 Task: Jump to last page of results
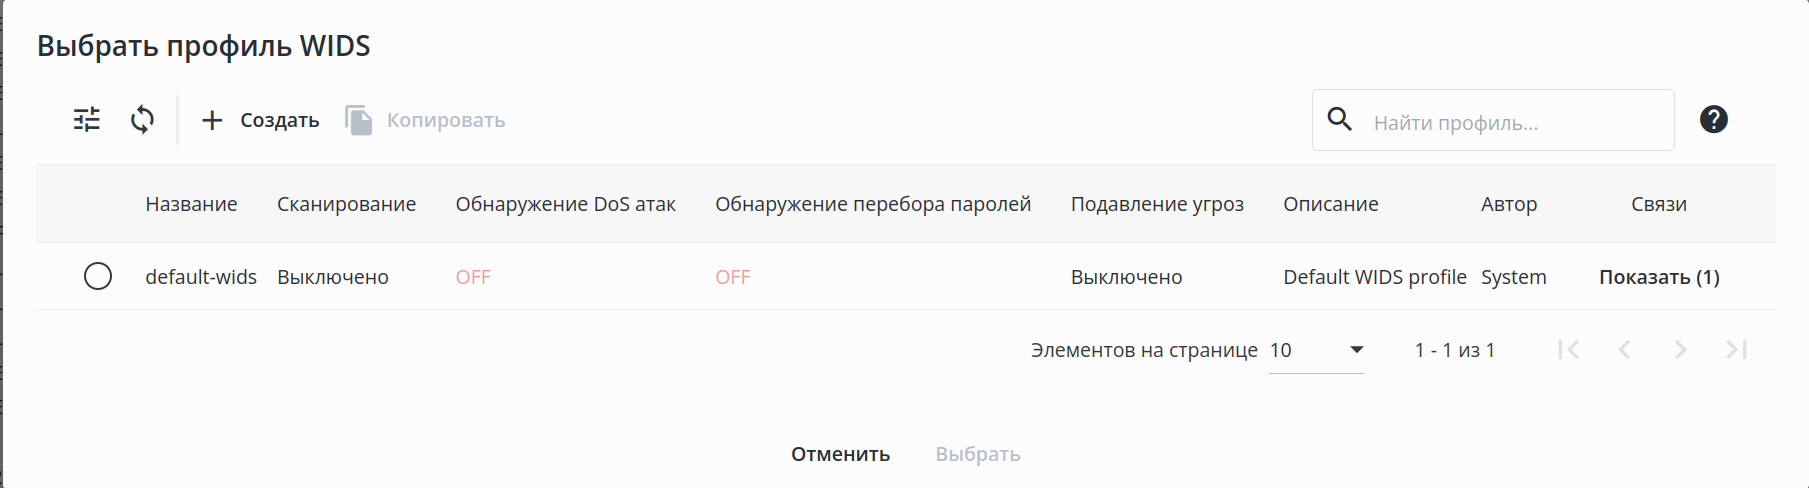[1736, 350]
